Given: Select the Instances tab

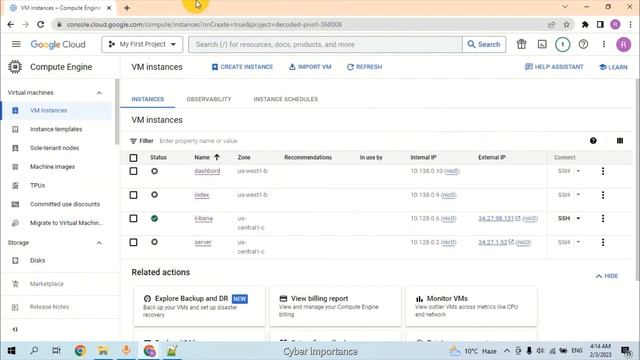Looking at the screenshot, I should pyautogui.click(x=148, y=99).
